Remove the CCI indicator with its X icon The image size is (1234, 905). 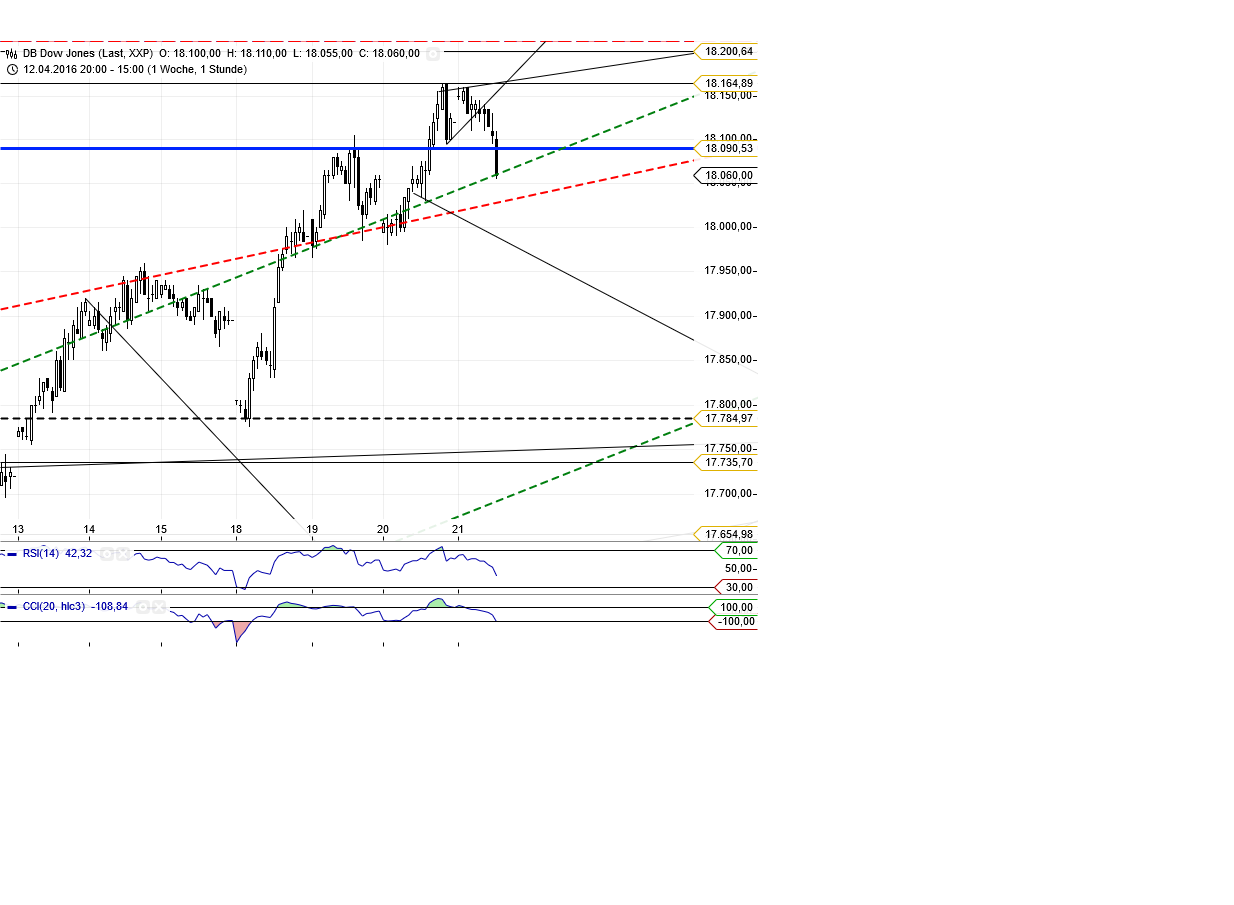[x=158, y=607]
